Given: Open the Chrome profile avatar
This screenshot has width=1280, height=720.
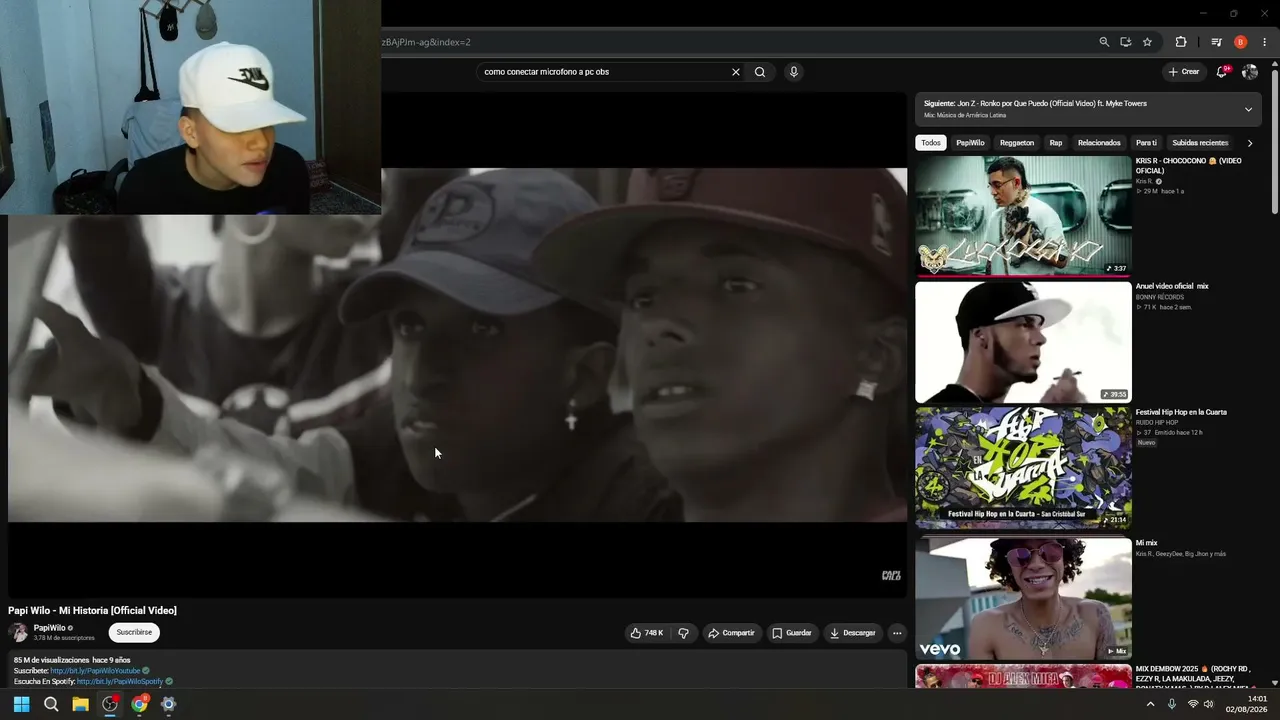Looking at the screenshot, I should (x=1241, y=42).
